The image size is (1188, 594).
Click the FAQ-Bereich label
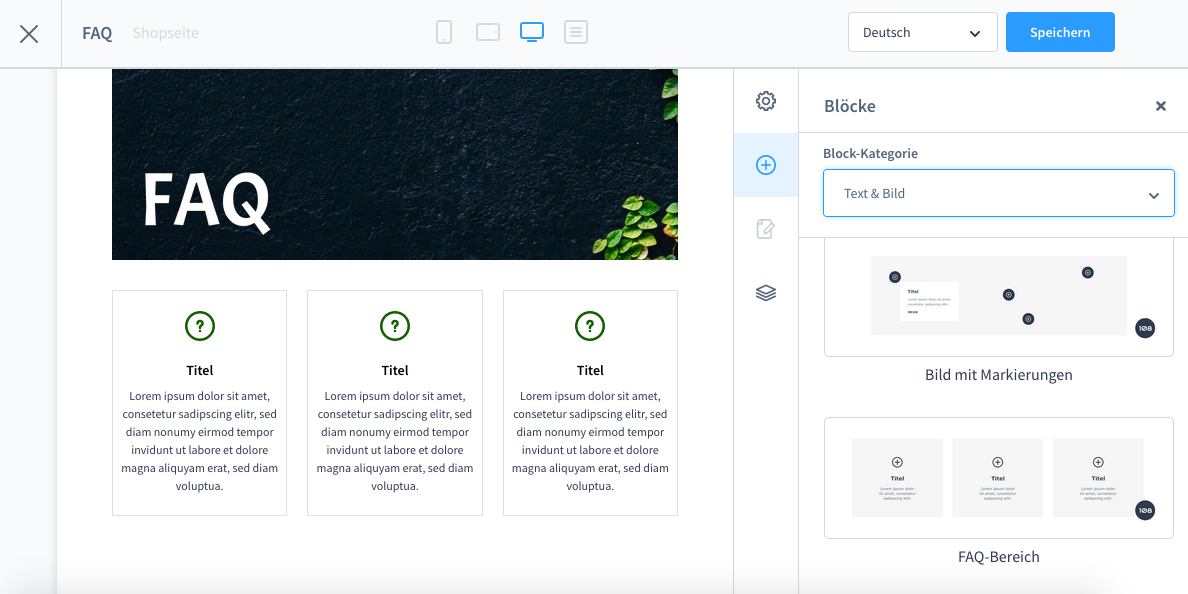pos(999,558)
